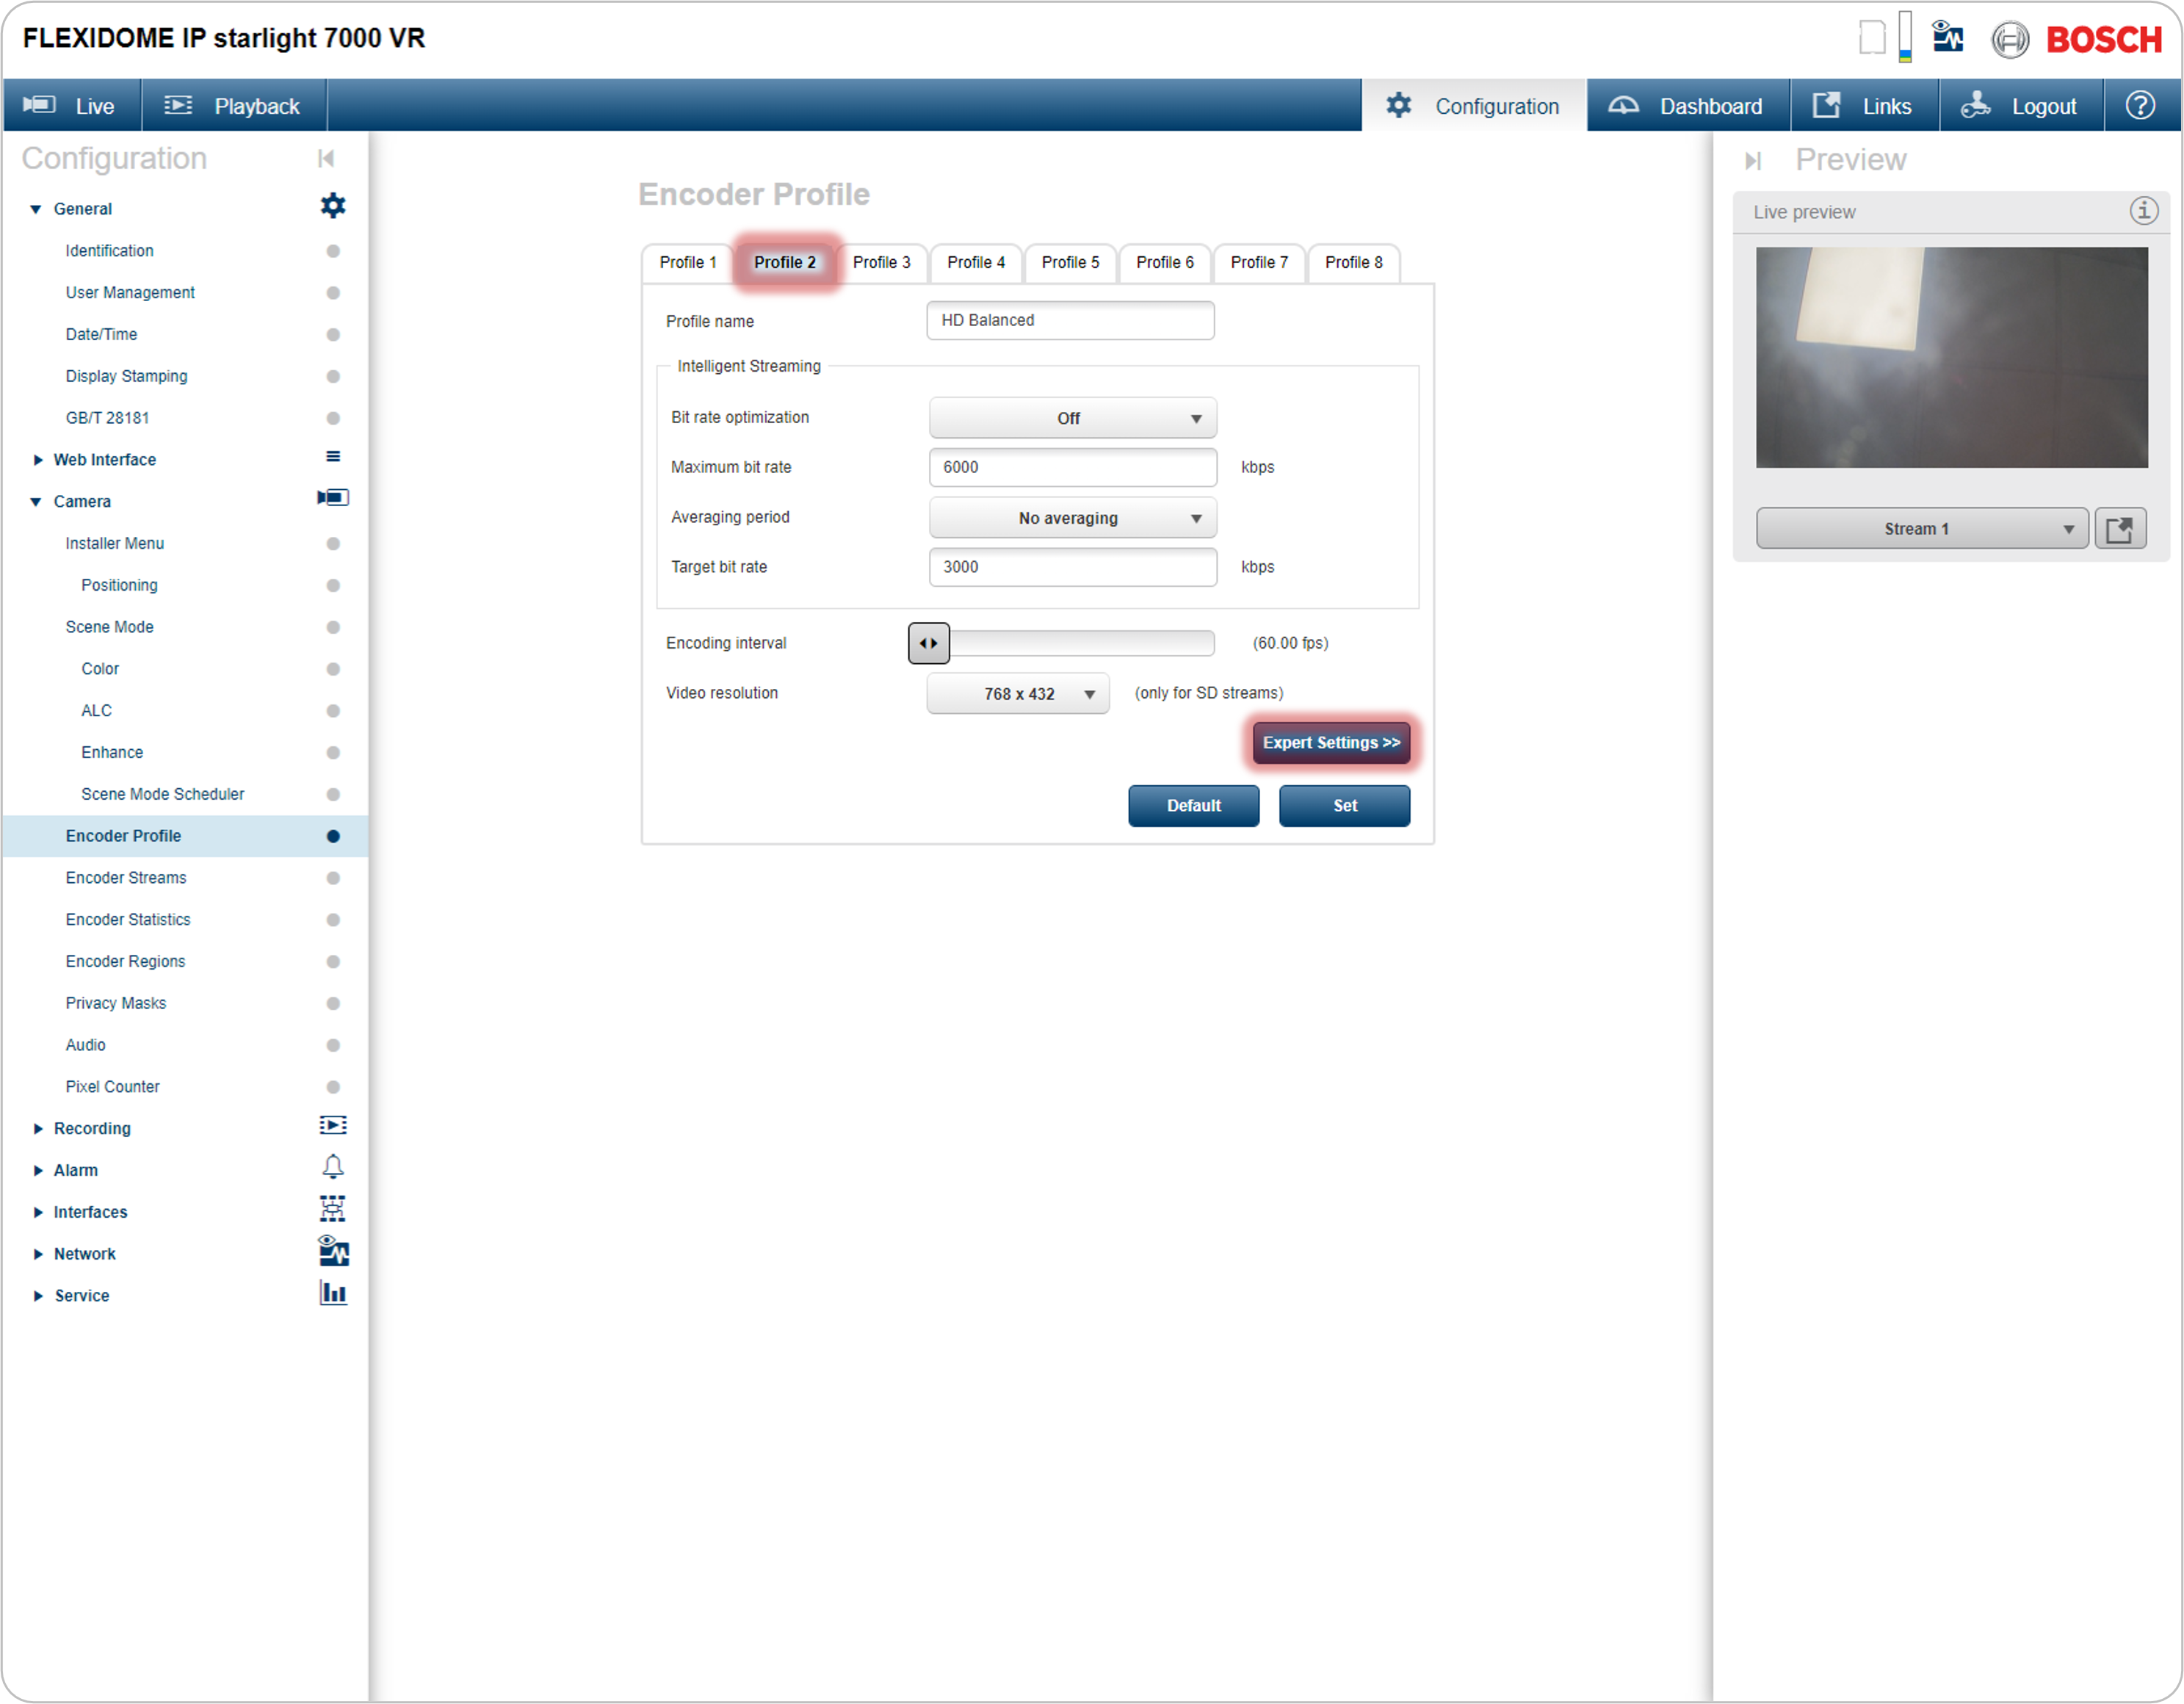Open the Links page
The height and width of the screenshot is (1704, 2184).
[x=1864, y=106]
